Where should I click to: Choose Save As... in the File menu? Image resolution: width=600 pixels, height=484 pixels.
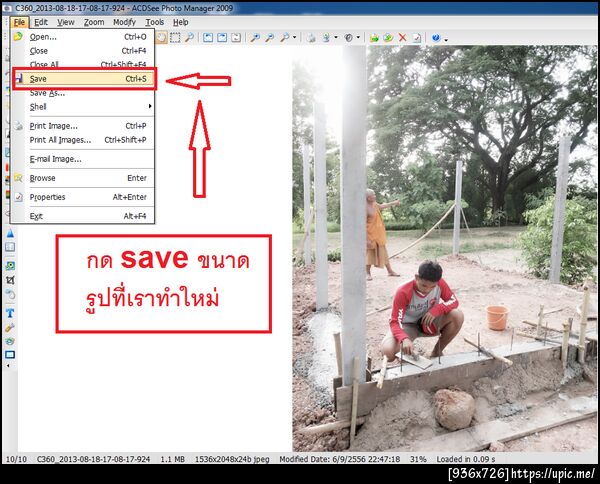pos(83,93)
